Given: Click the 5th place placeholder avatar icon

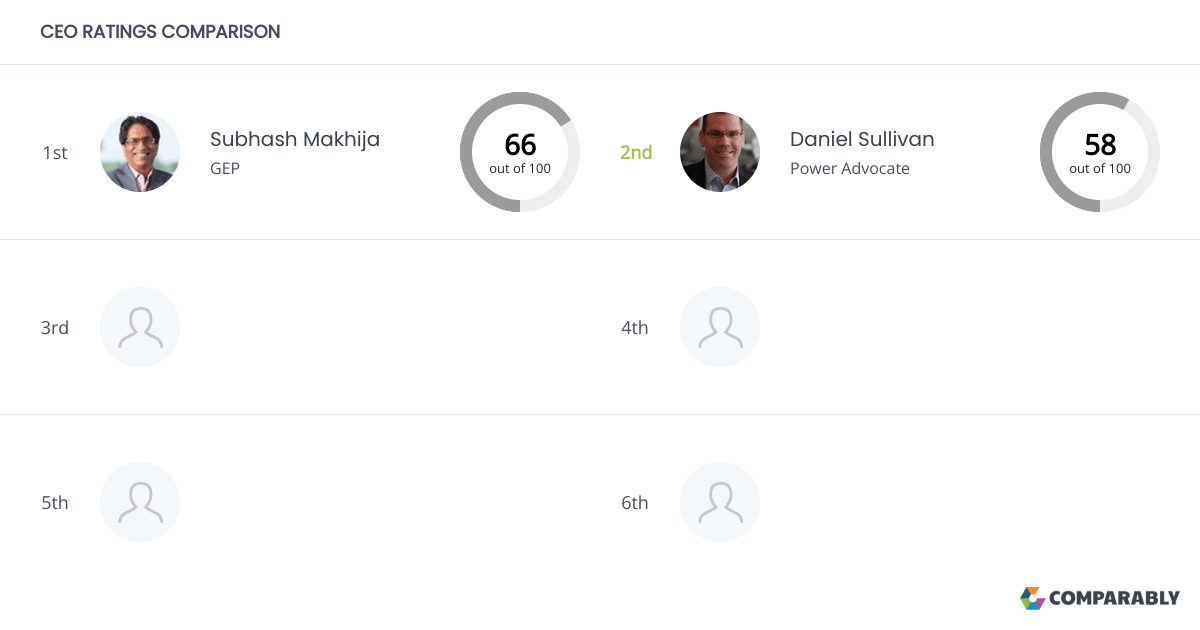Looking at the screenshot, I should pyautogui.click(x=140, y=502).
